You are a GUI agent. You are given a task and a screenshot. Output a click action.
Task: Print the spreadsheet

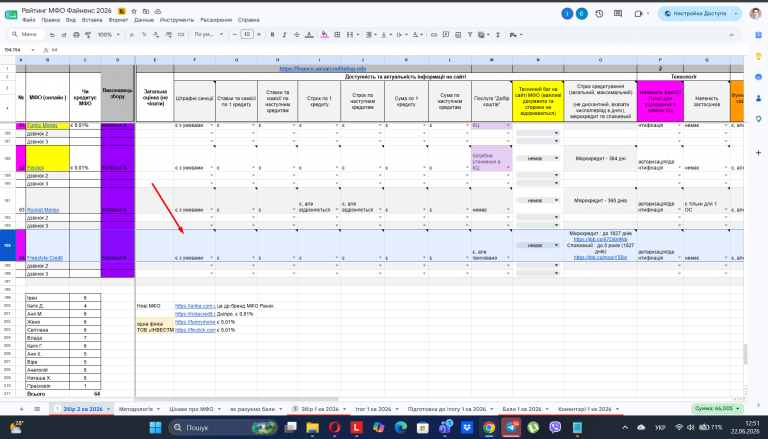coord(76,35)
